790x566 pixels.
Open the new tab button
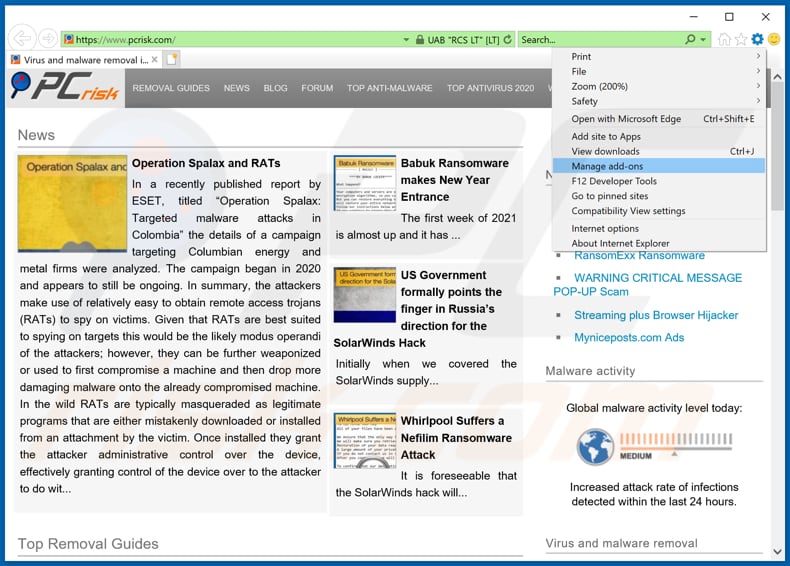(x=172, y=60)
